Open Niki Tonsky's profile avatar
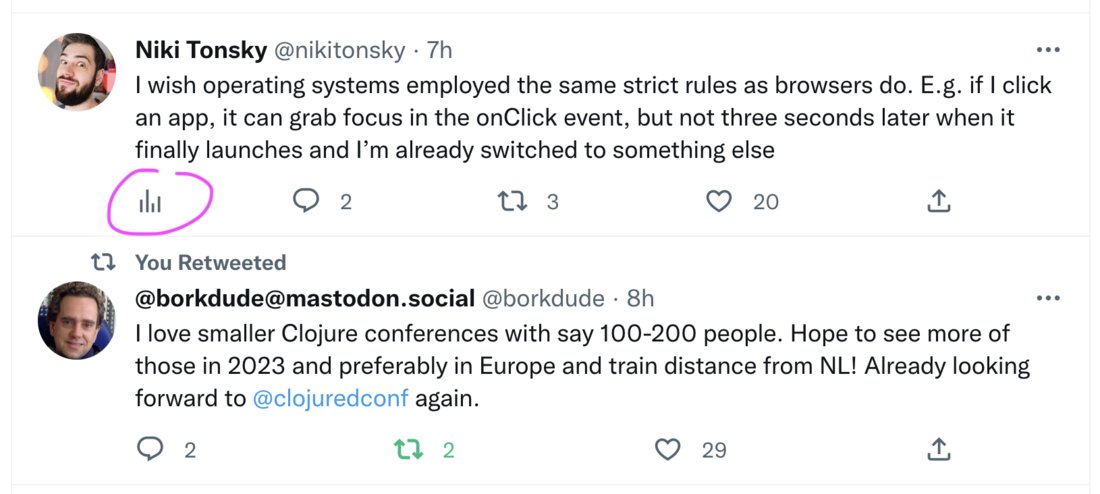 (x=76, y=72)
